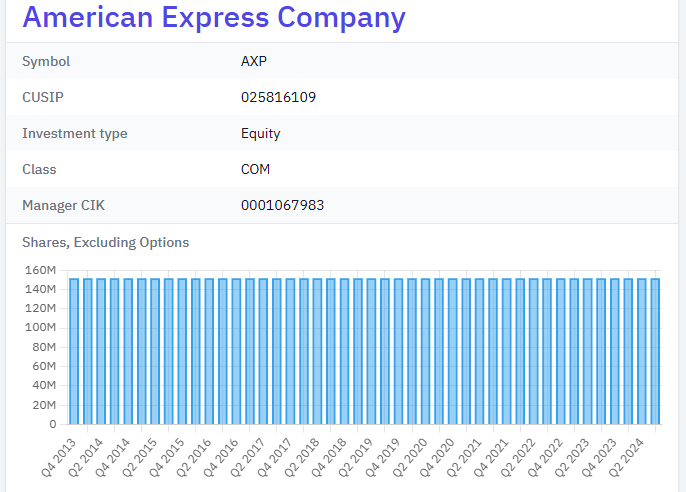Select the CUSIP value 025816109
This screenshot has width=686, height=492.
[278, 97]
